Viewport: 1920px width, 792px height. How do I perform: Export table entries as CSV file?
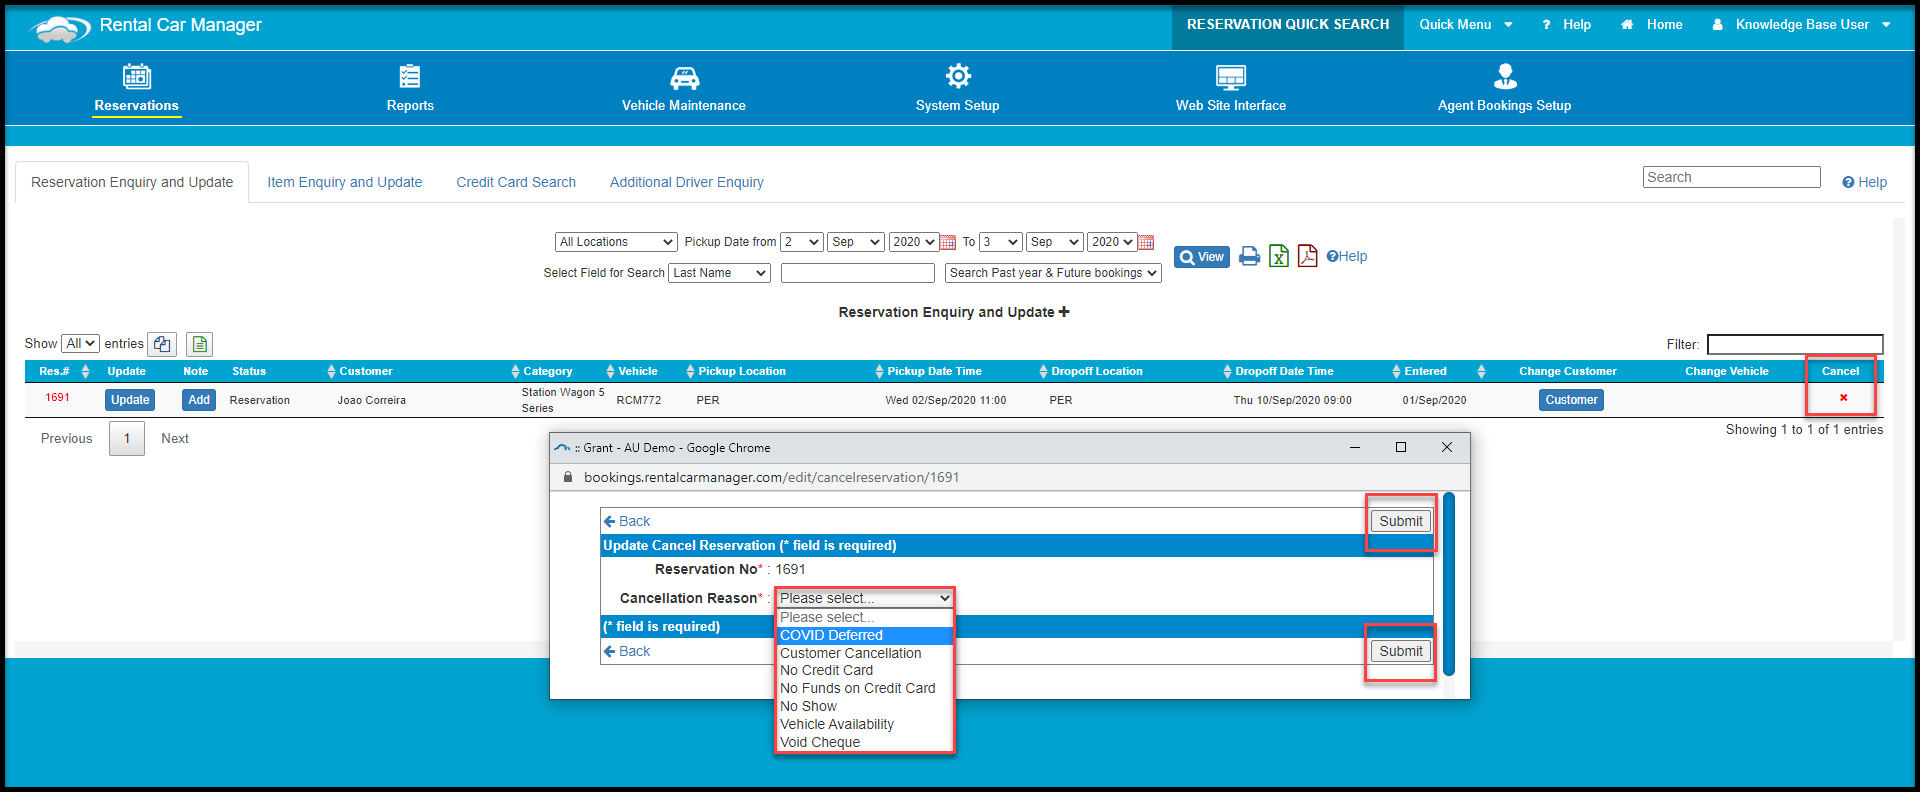click(x=199, y=344)
